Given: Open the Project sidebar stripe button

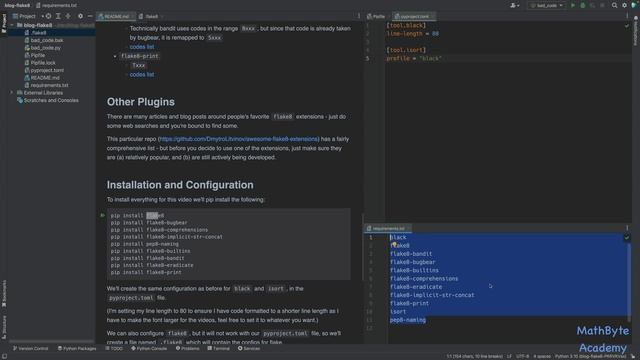Looking at the screenshot, I should pos(4,24).
